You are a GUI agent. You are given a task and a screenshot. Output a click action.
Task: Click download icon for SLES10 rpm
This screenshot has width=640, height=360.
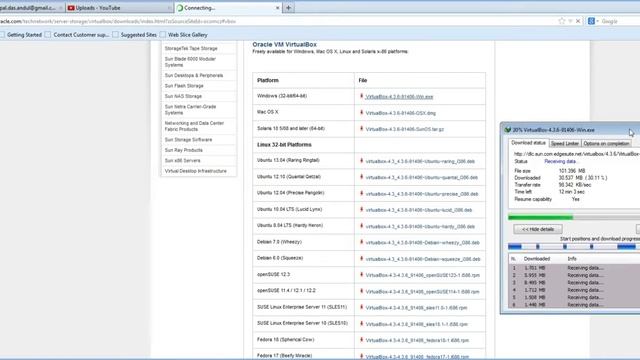[361, 324]
